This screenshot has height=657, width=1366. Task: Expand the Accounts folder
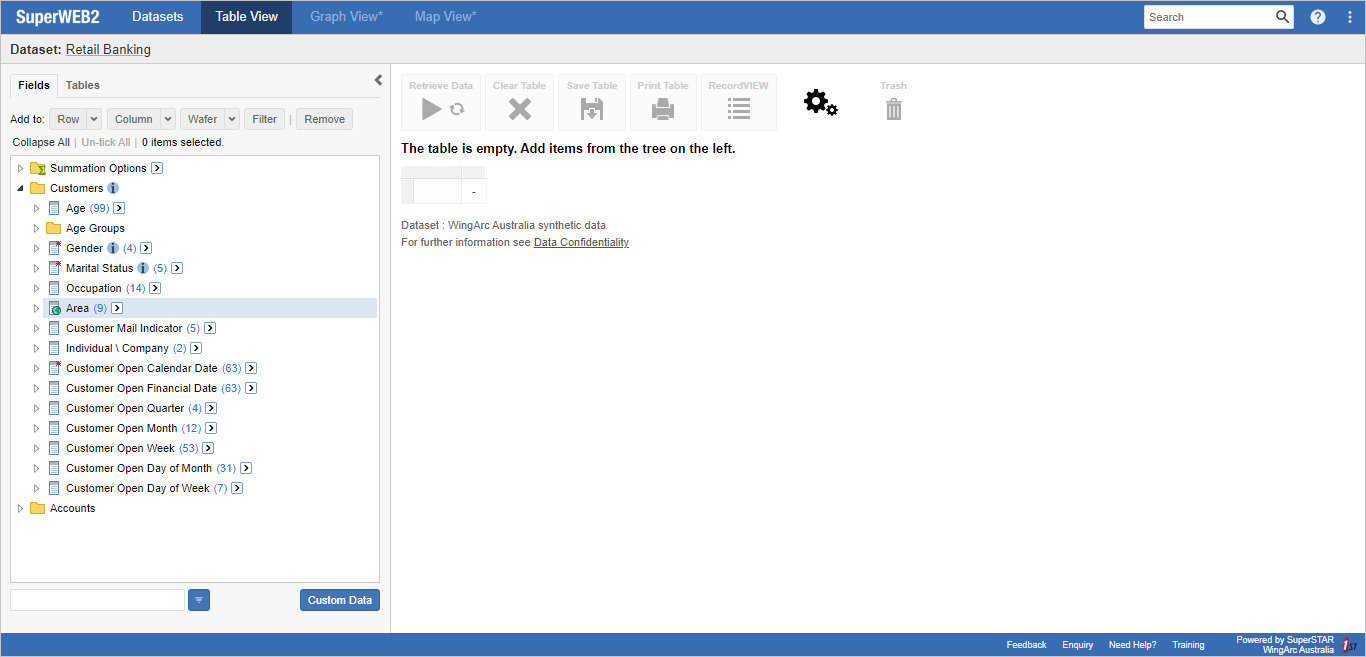[x=21, y=508]
